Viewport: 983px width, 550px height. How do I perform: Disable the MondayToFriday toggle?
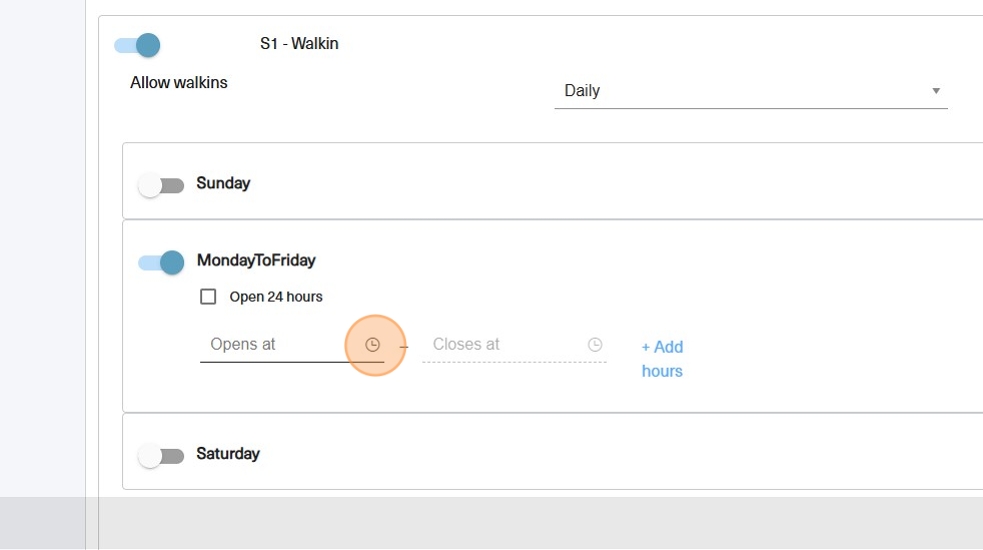[x=162, y=262]
